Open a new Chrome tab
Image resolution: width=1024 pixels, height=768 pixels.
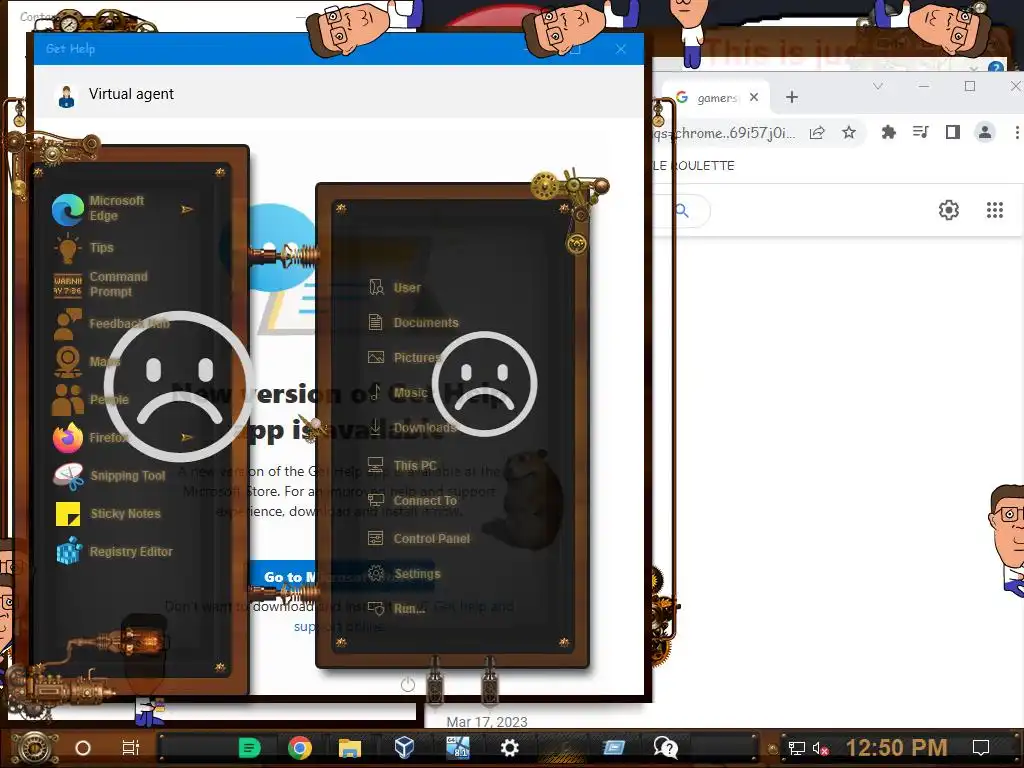pos(792,97)
